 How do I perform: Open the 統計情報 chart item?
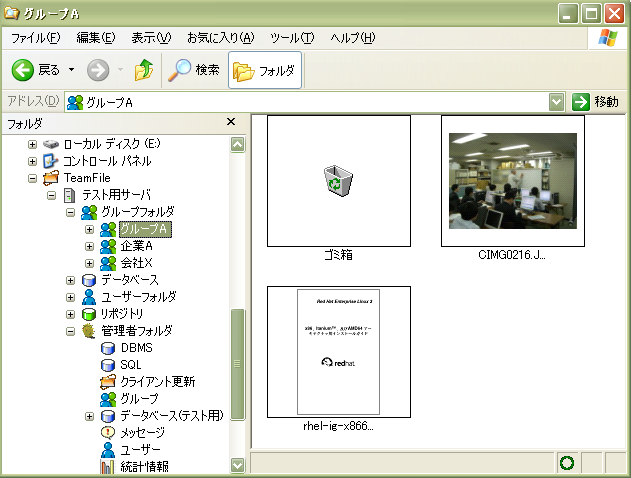109,466
